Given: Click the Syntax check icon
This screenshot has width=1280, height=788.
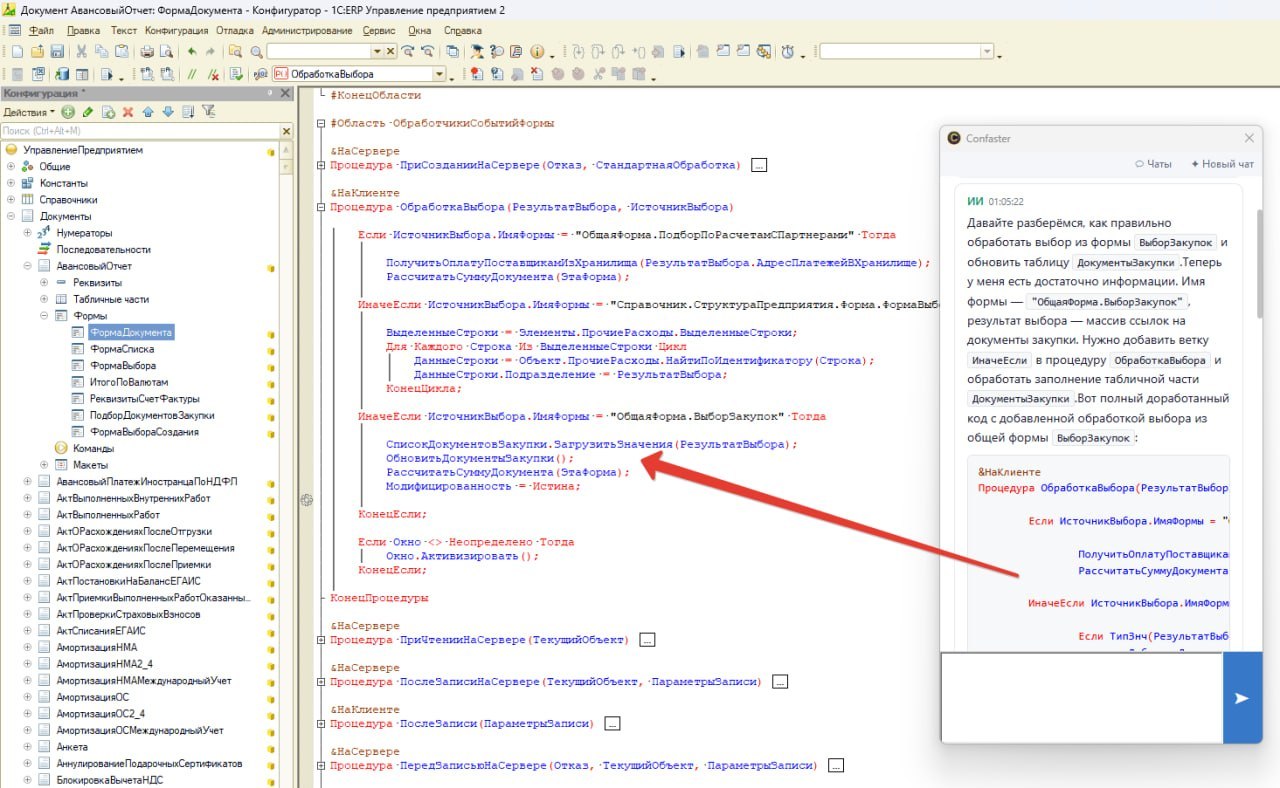Looking at the screenshot, I should point(236,74).
